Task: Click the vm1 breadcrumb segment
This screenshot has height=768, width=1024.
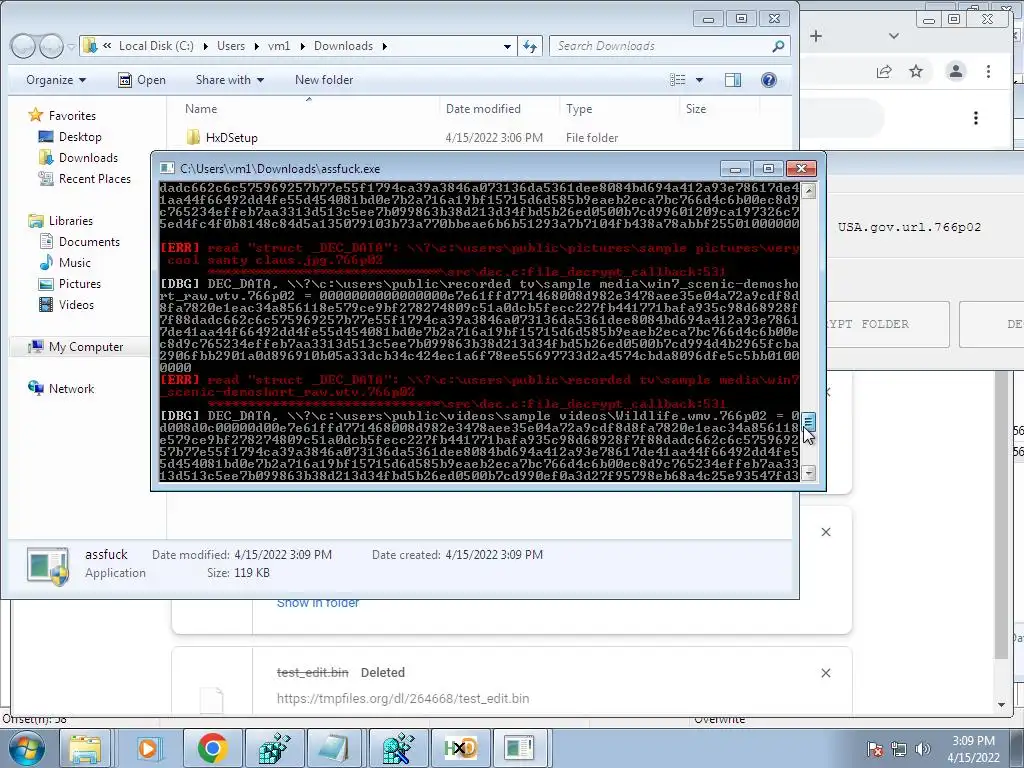Action: coord(279,46)
